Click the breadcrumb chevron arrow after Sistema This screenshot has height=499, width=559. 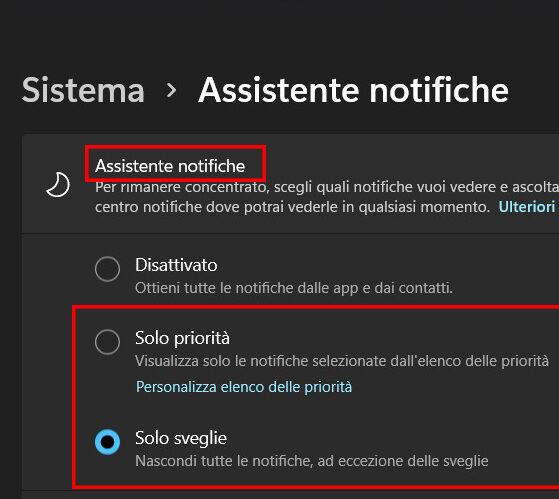[x=172, y=91]
